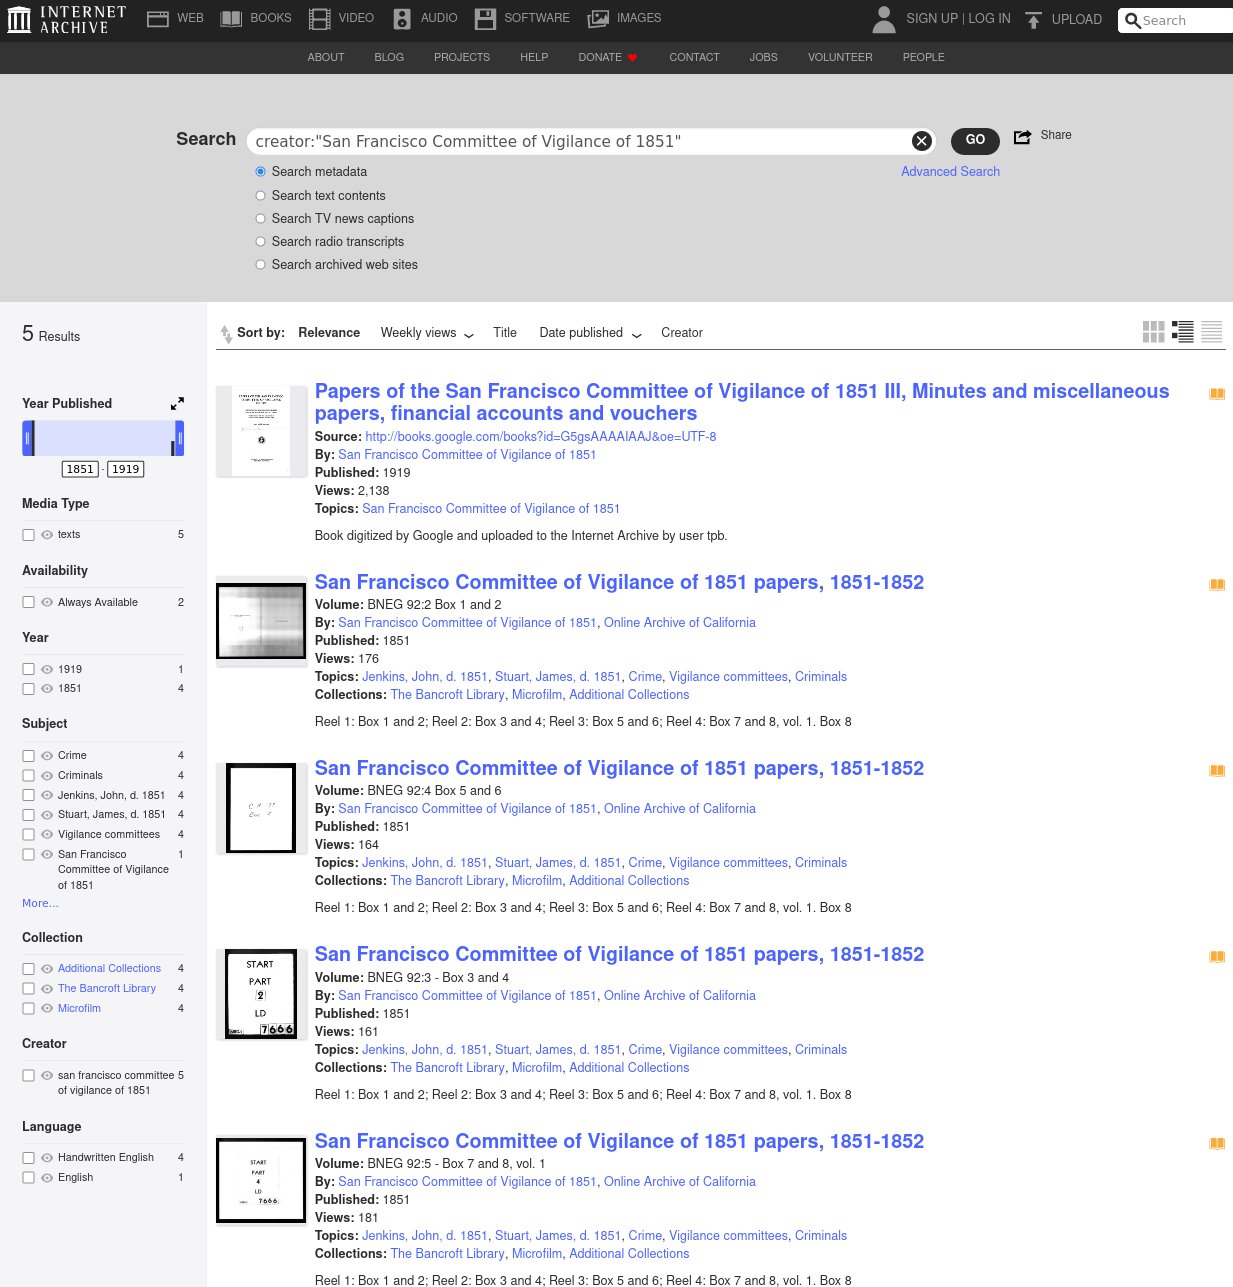This screenshot has width=1233, height=1287.
Task: Expand More subjects list
Action: click(40, 903)
